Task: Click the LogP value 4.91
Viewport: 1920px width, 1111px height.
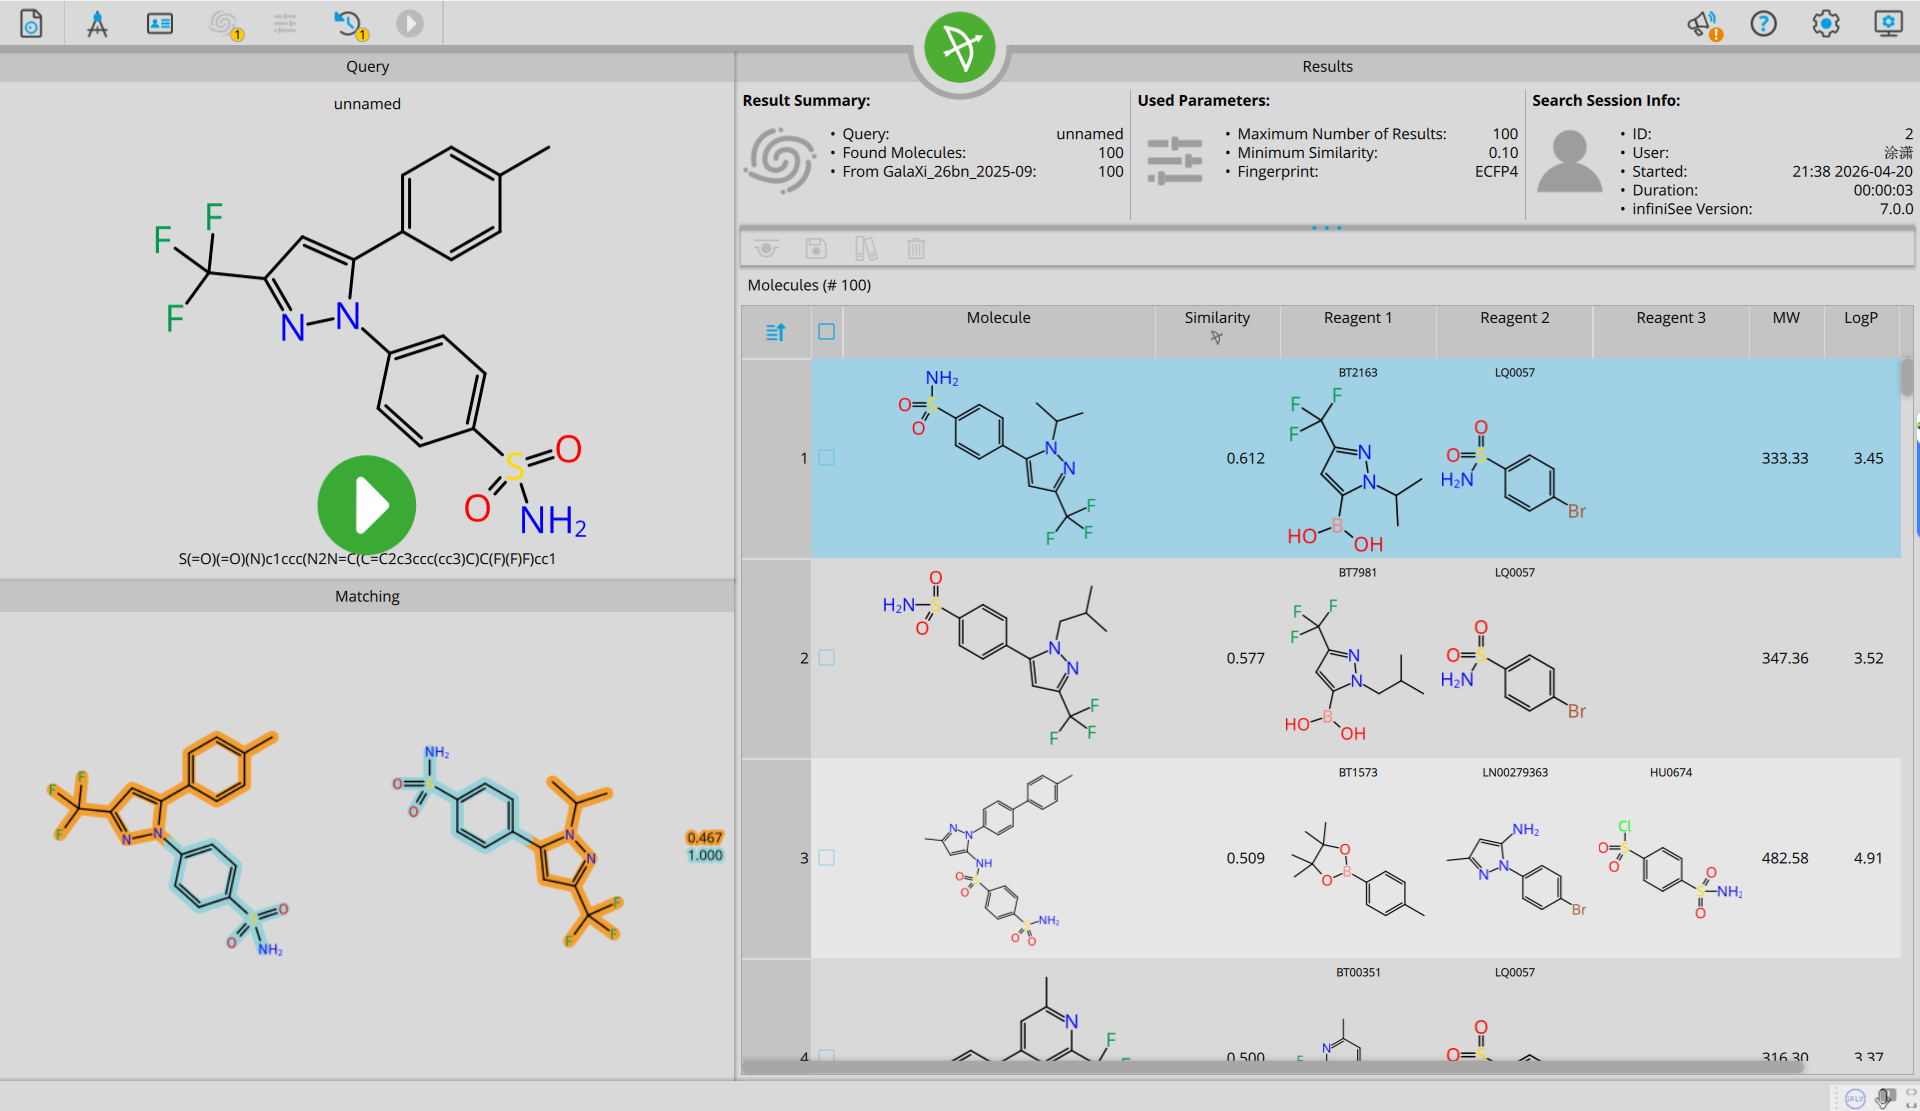Action: (x=1868, y=858)
